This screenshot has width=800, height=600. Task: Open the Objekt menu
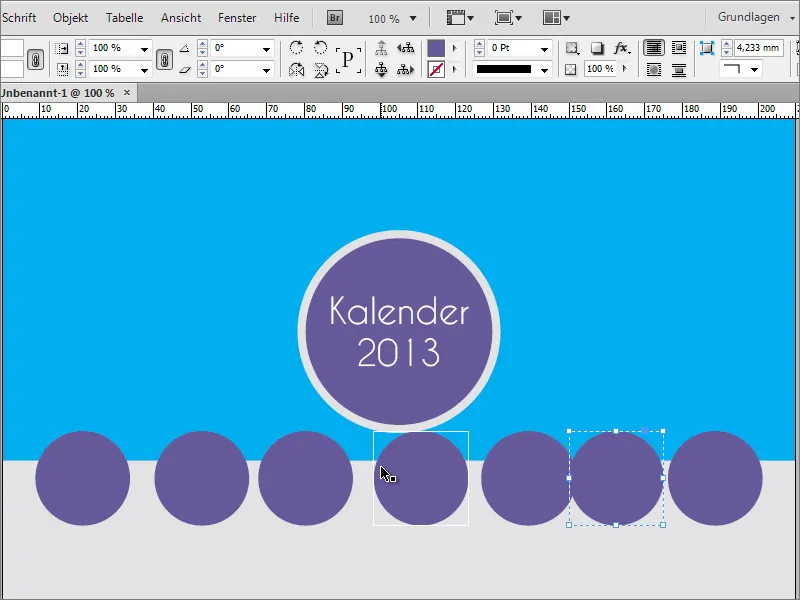click(70, 17)
